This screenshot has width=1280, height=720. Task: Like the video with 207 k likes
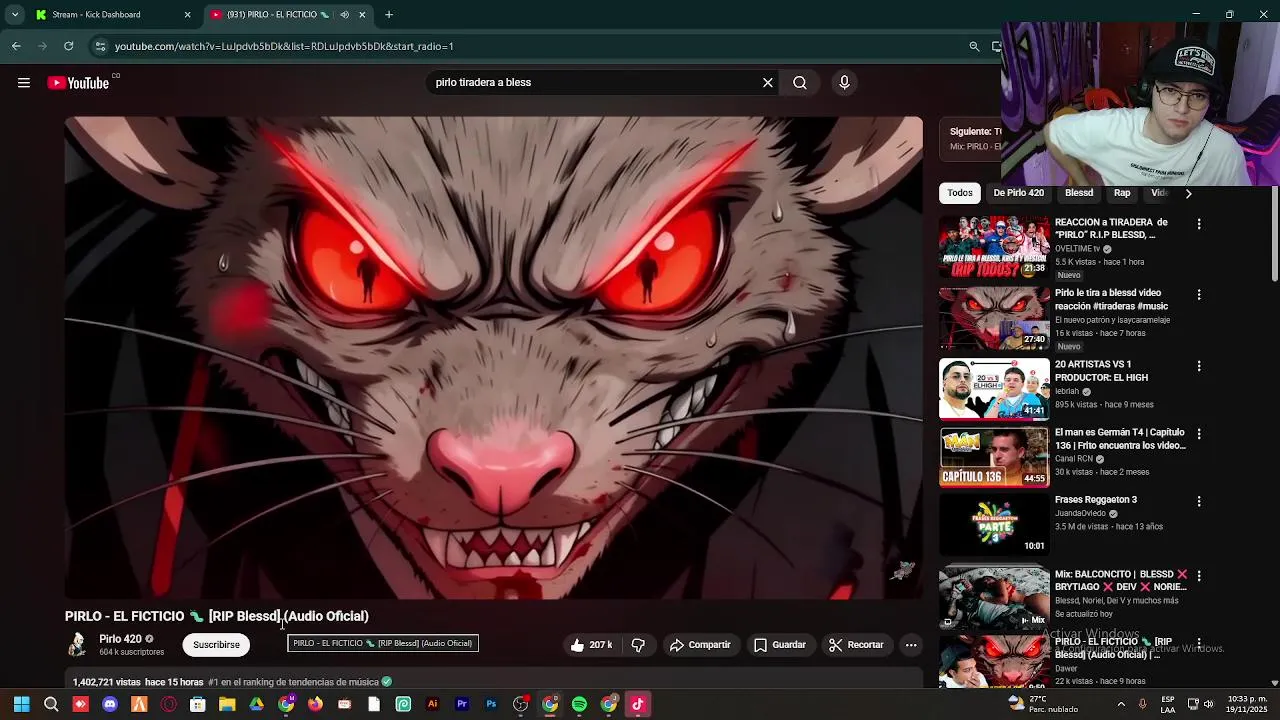(x=591, y=645)
